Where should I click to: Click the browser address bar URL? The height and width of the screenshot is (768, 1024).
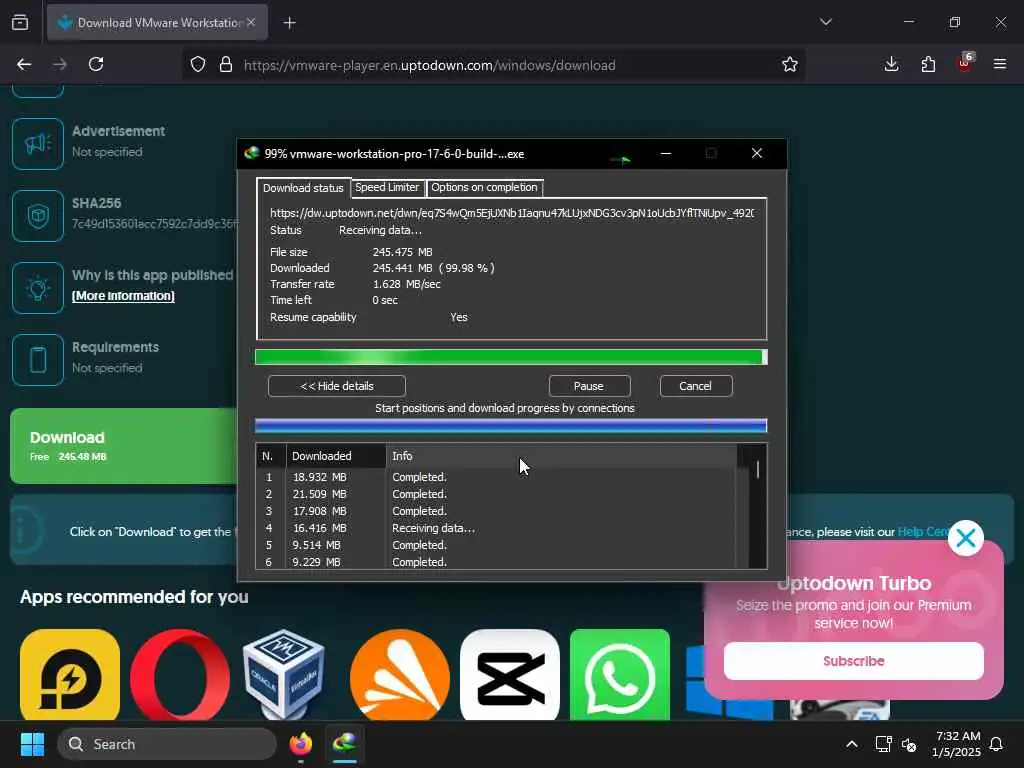[429, 65]
